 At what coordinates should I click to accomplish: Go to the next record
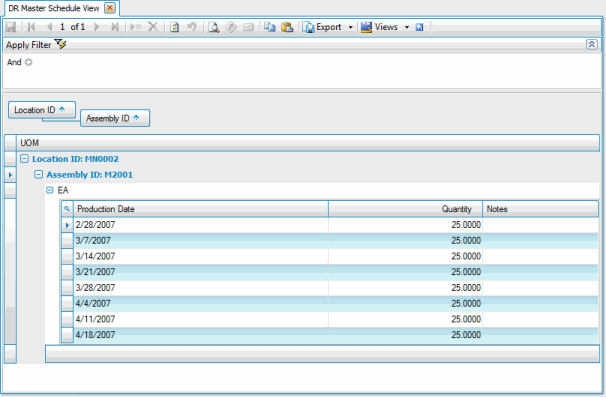(x=97, y=27)
